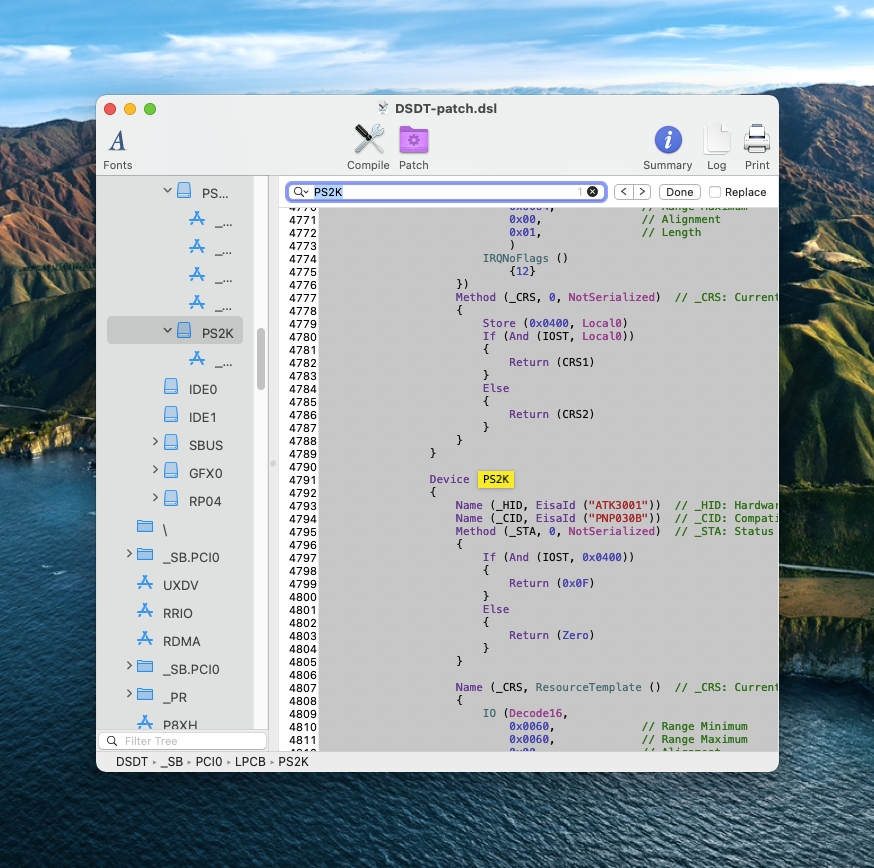Click the Filter Tree field
The image size is (874, 868).
click(190, 741)
